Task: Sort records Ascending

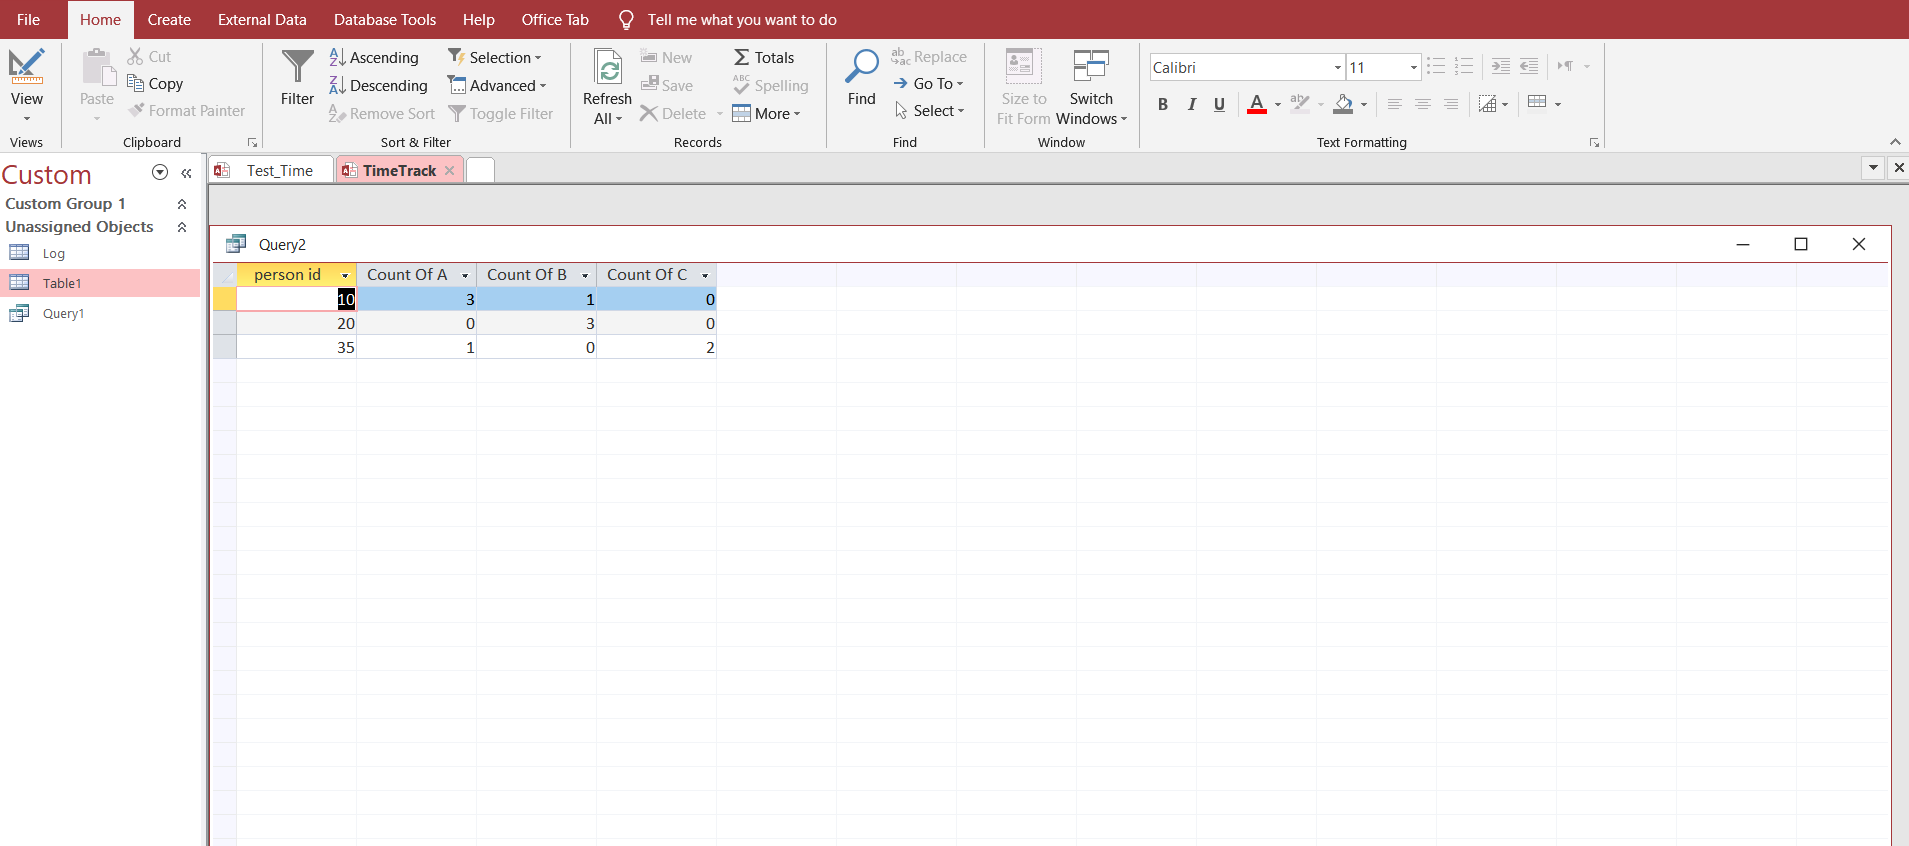Action: tap(374, 58)
